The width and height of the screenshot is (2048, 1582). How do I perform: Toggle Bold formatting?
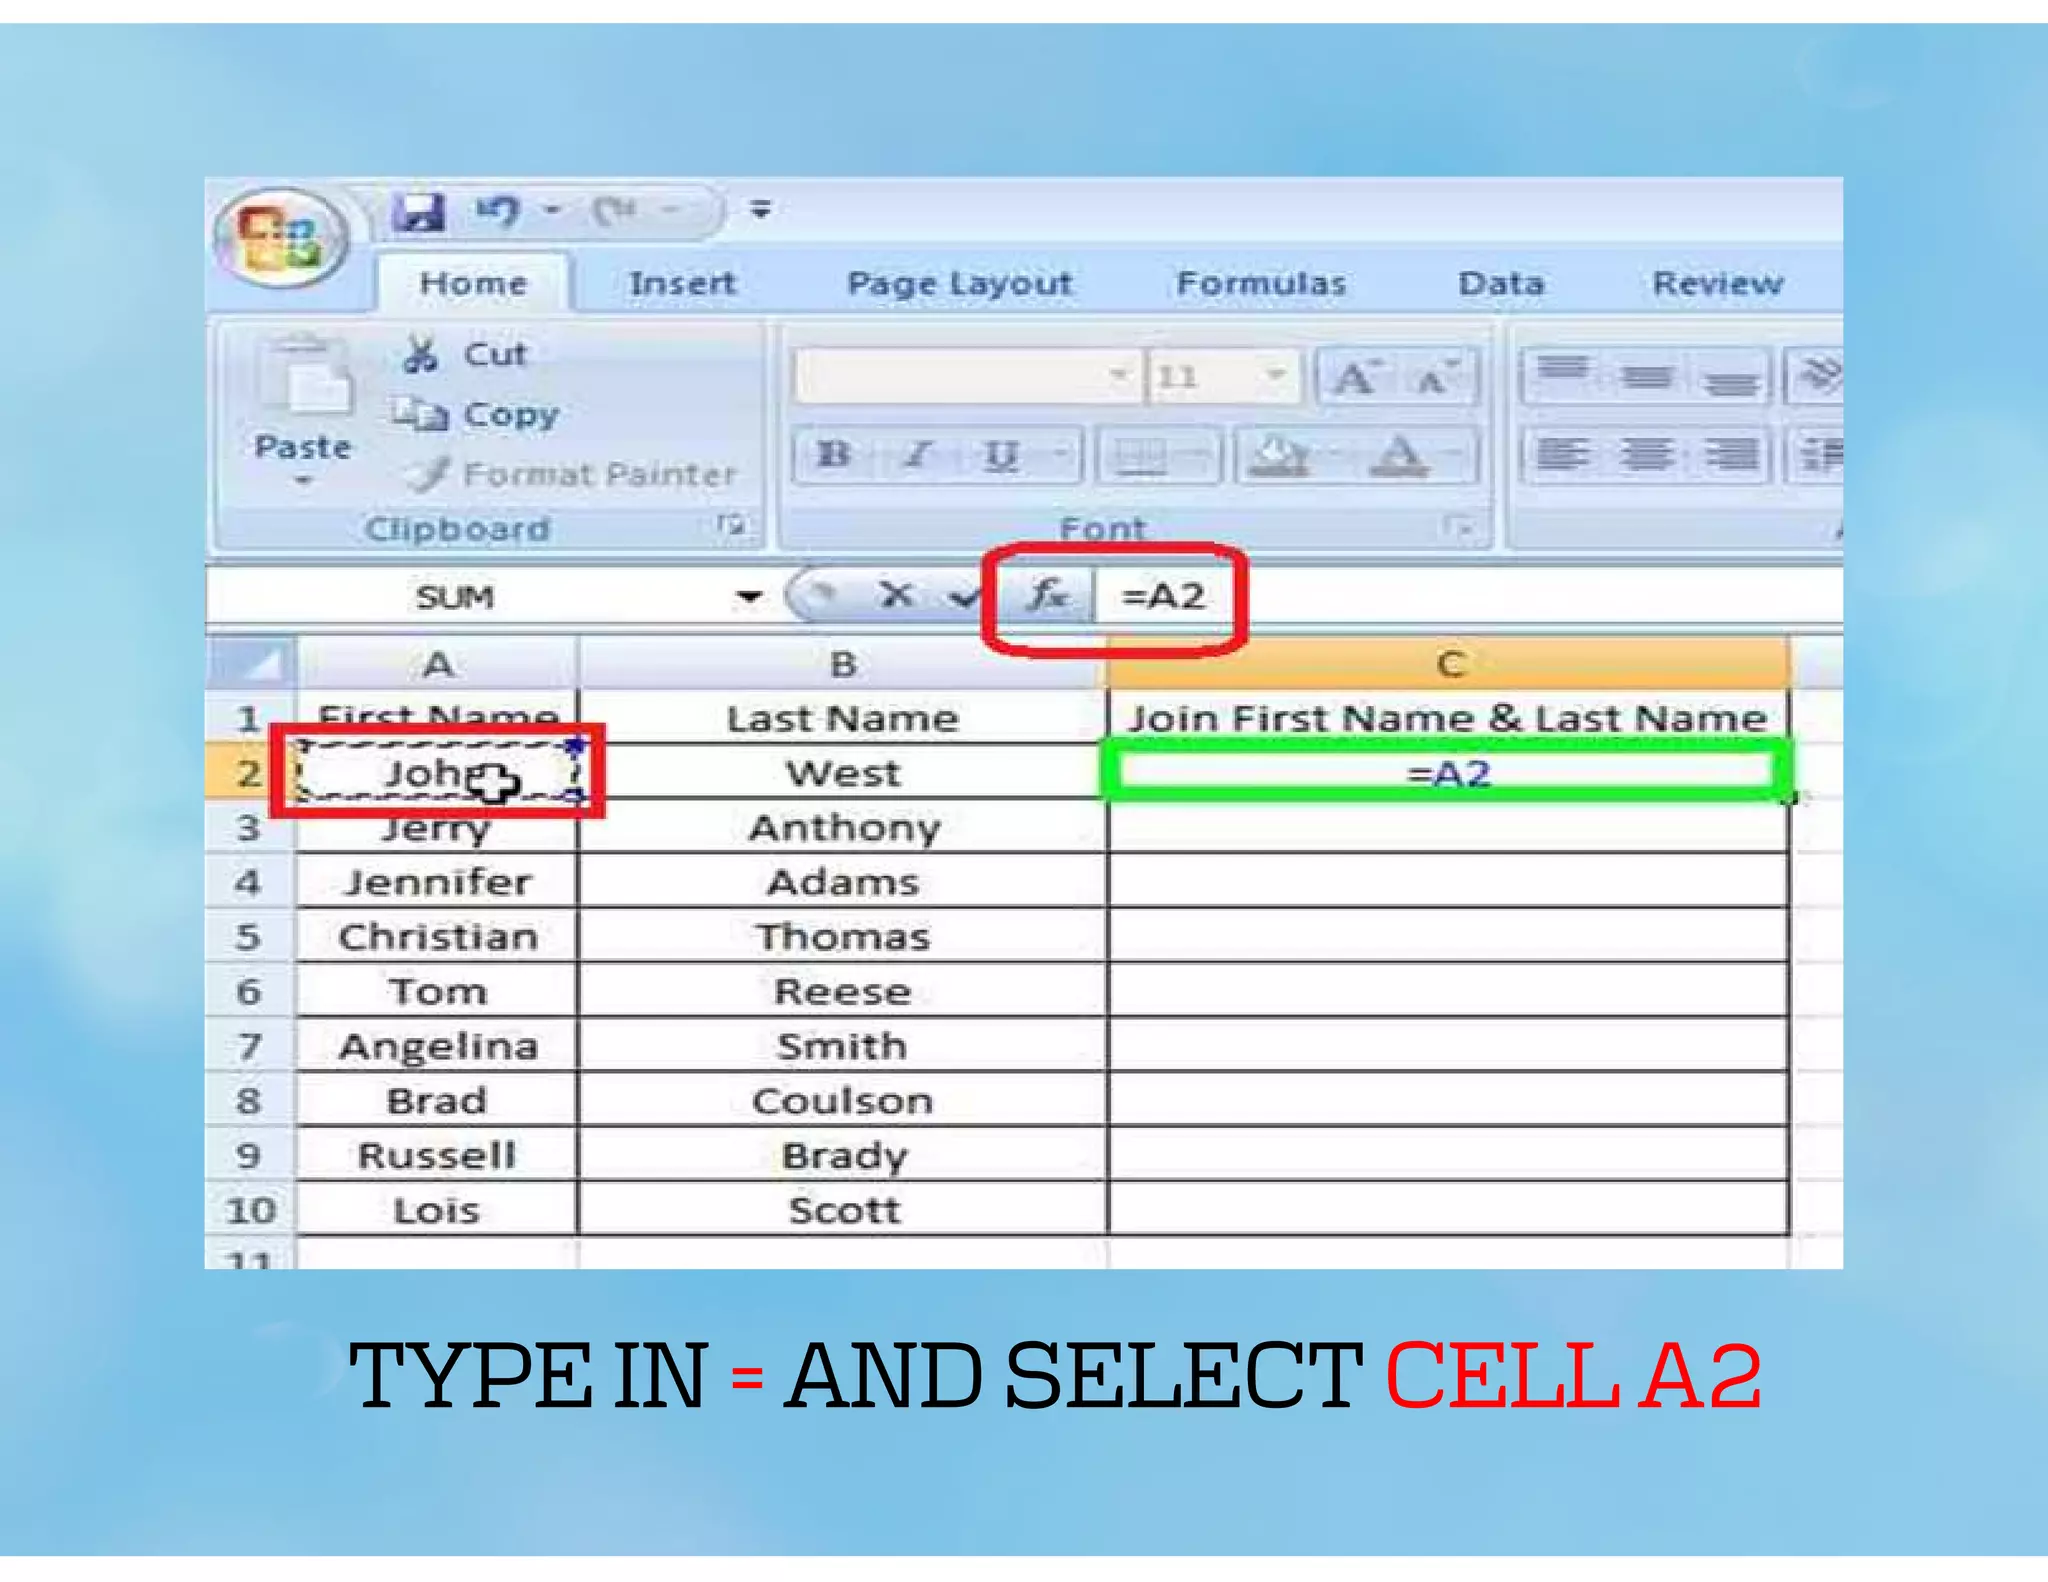coord(833,455)
